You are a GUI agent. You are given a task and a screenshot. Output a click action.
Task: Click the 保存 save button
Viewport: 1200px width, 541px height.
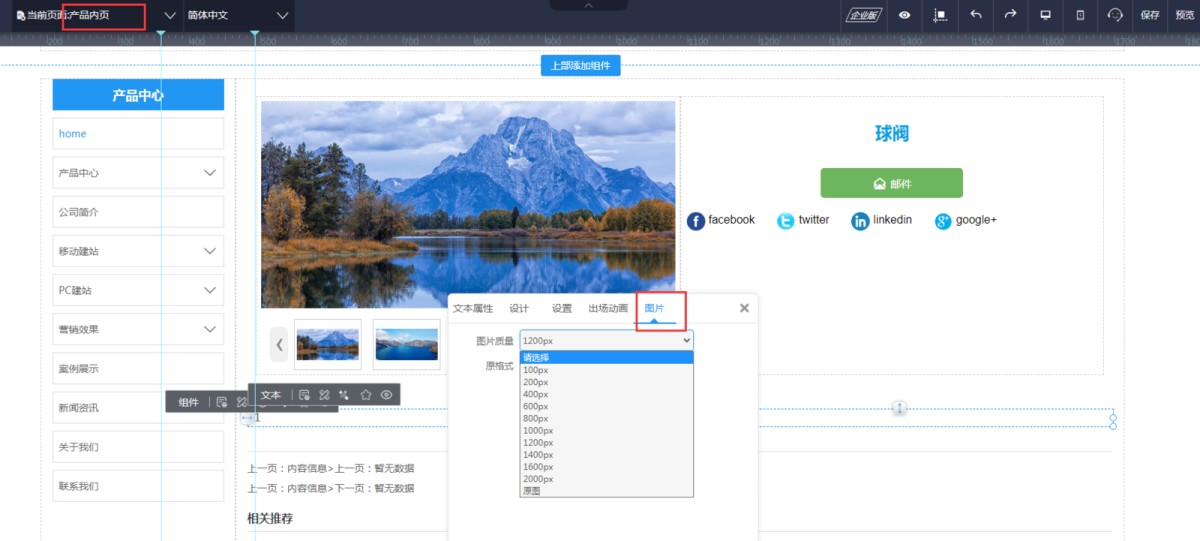(1150, 15)
